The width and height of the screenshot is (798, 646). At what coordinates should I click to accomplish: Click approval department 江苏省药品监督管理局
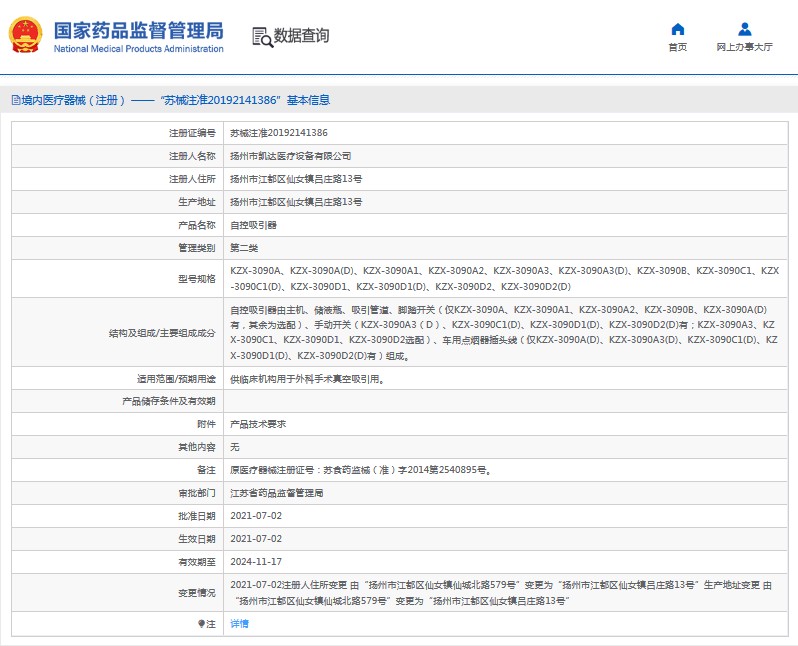pos(276,493)
